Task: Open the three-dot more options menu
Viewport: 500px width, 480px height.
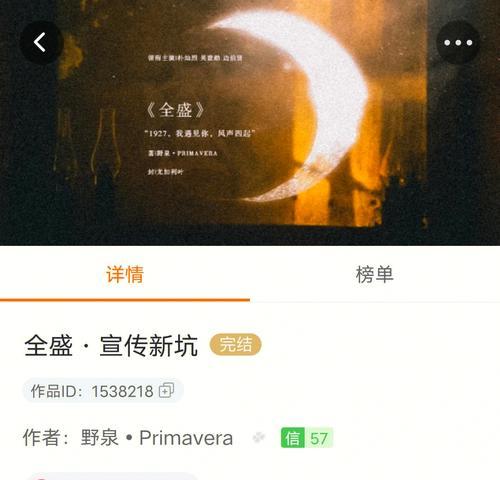Action: tap(458, 42)
